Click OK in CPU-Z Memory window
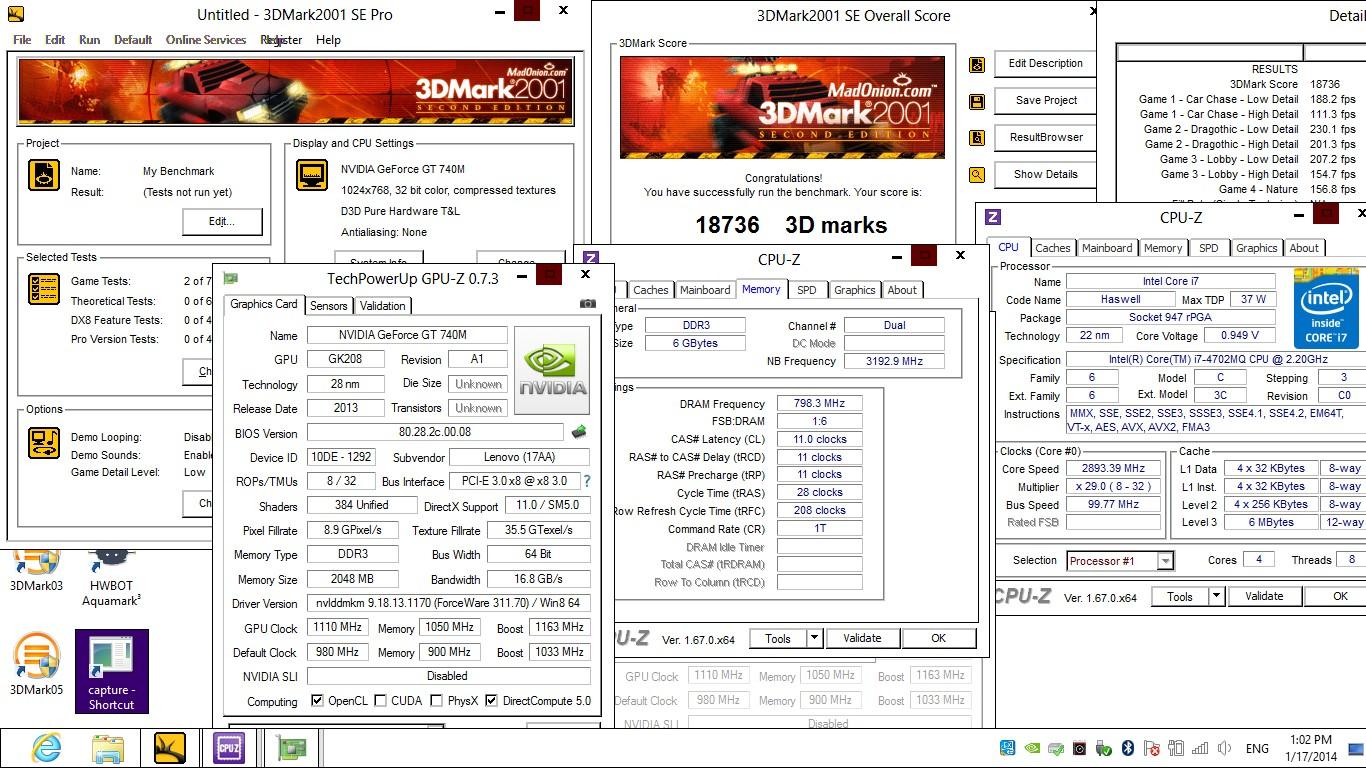This screenshot has height=768, width=1366. [938, 638]
